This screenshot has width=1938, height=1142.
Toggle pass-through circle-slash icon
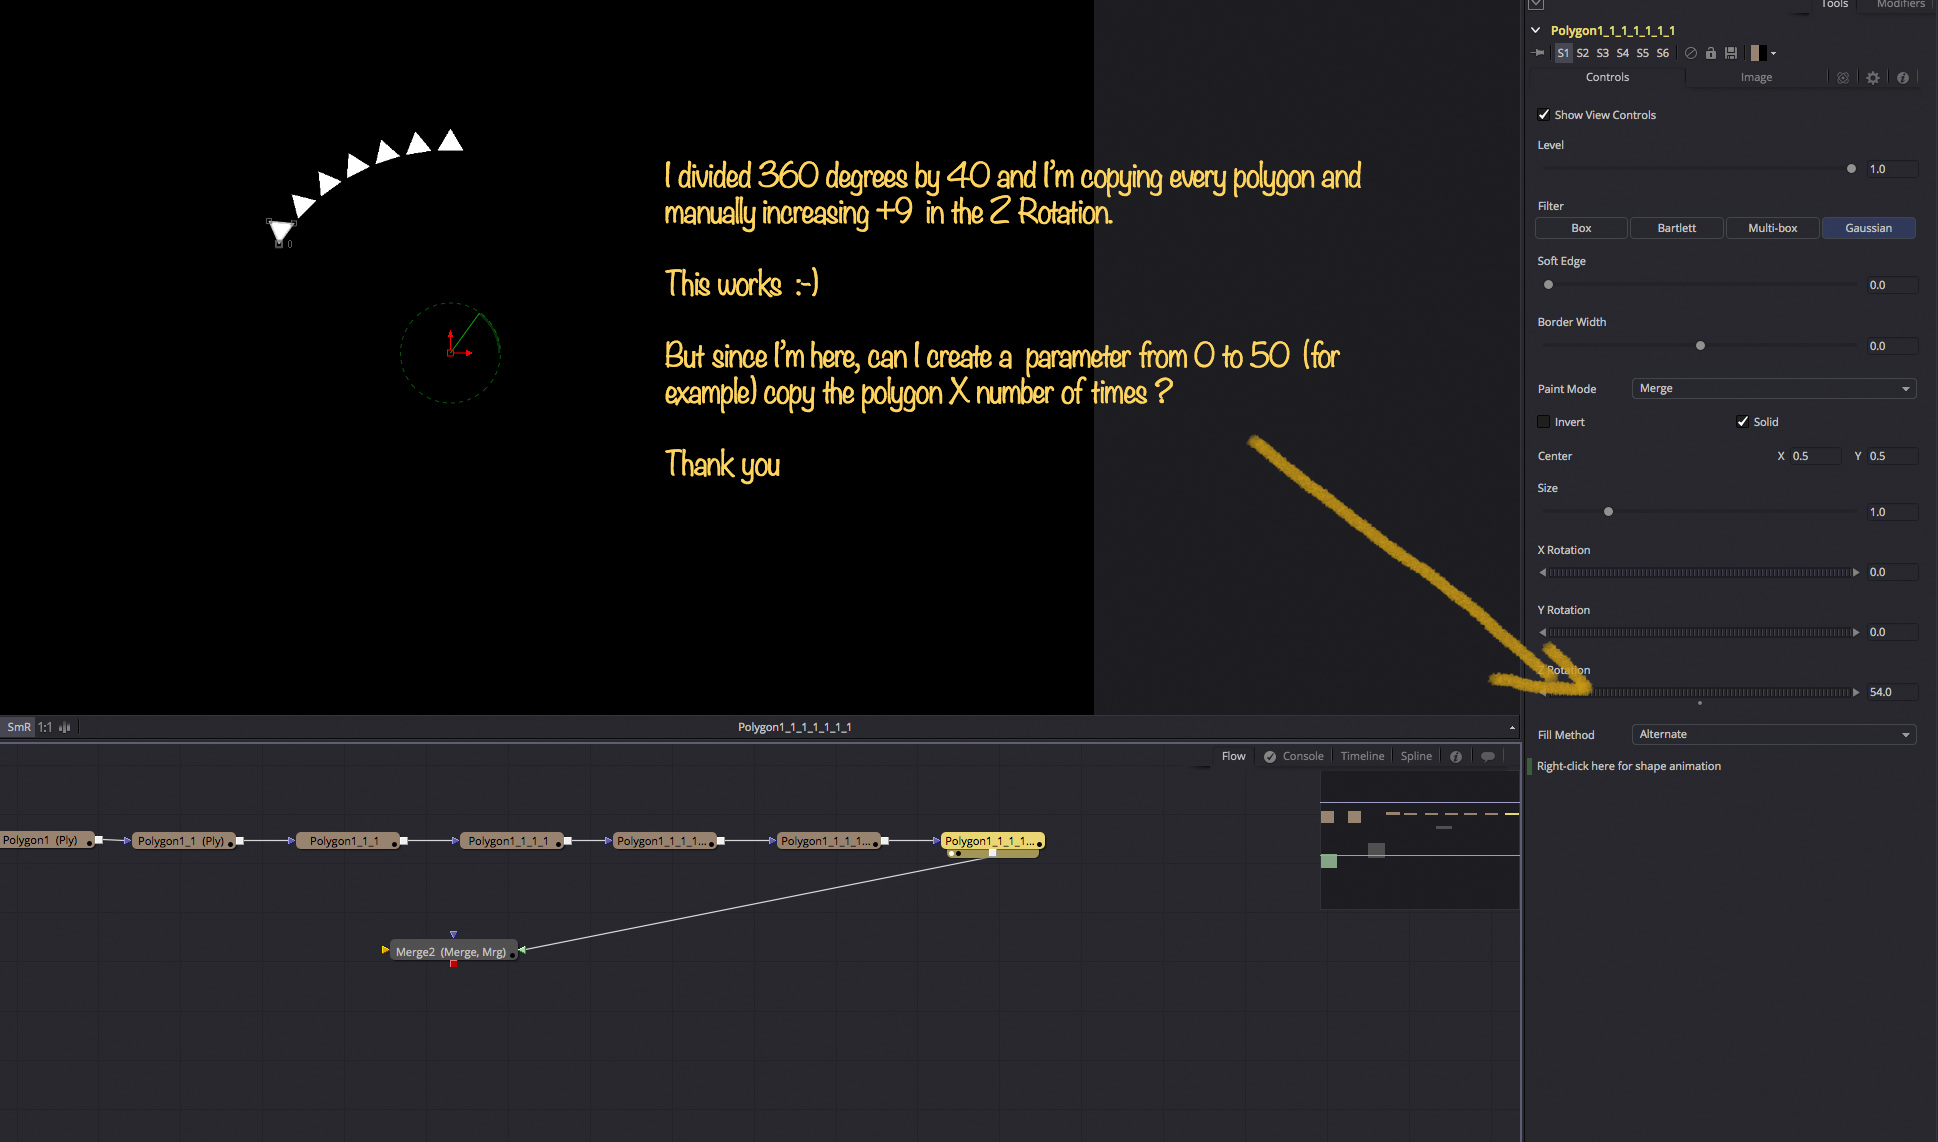point(1691,53)
